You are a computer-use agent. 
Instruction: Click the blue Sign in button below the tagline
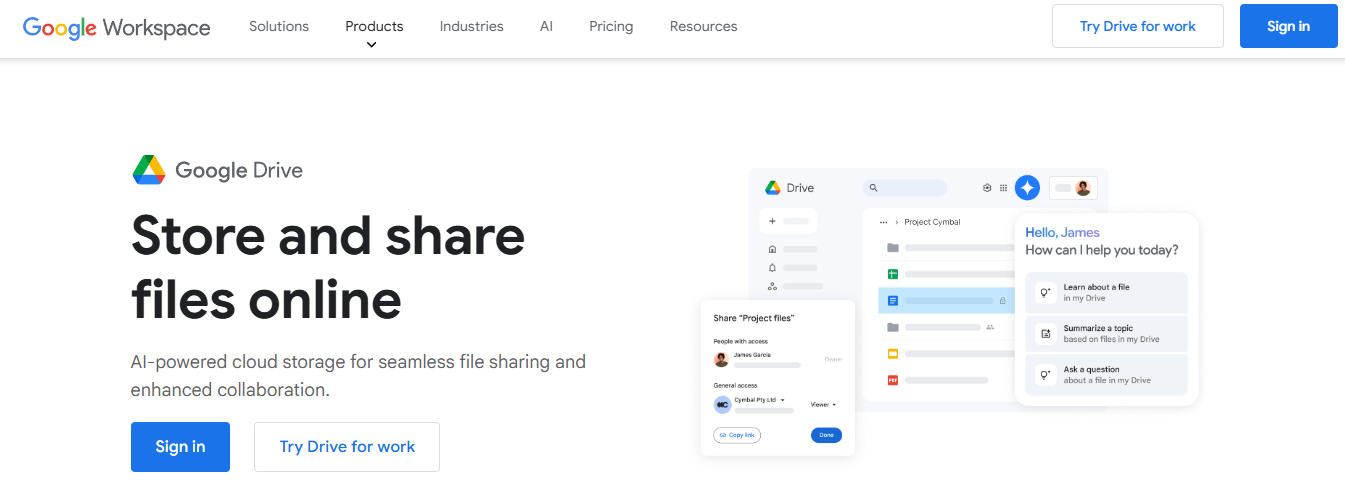click(x=180, y=447)
